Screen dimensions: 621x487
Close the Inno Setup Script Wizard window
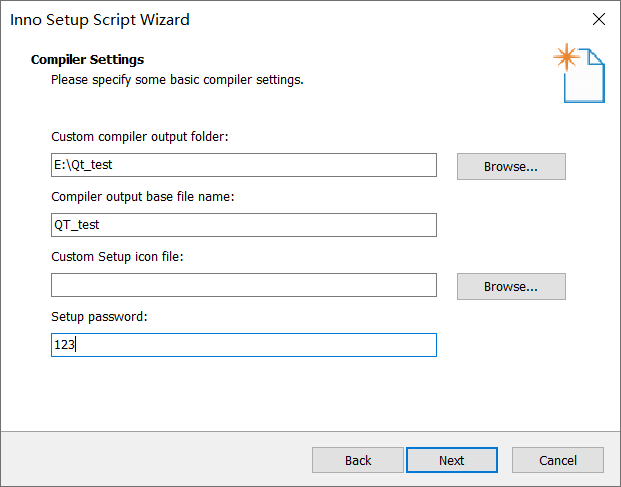[598, 19]
